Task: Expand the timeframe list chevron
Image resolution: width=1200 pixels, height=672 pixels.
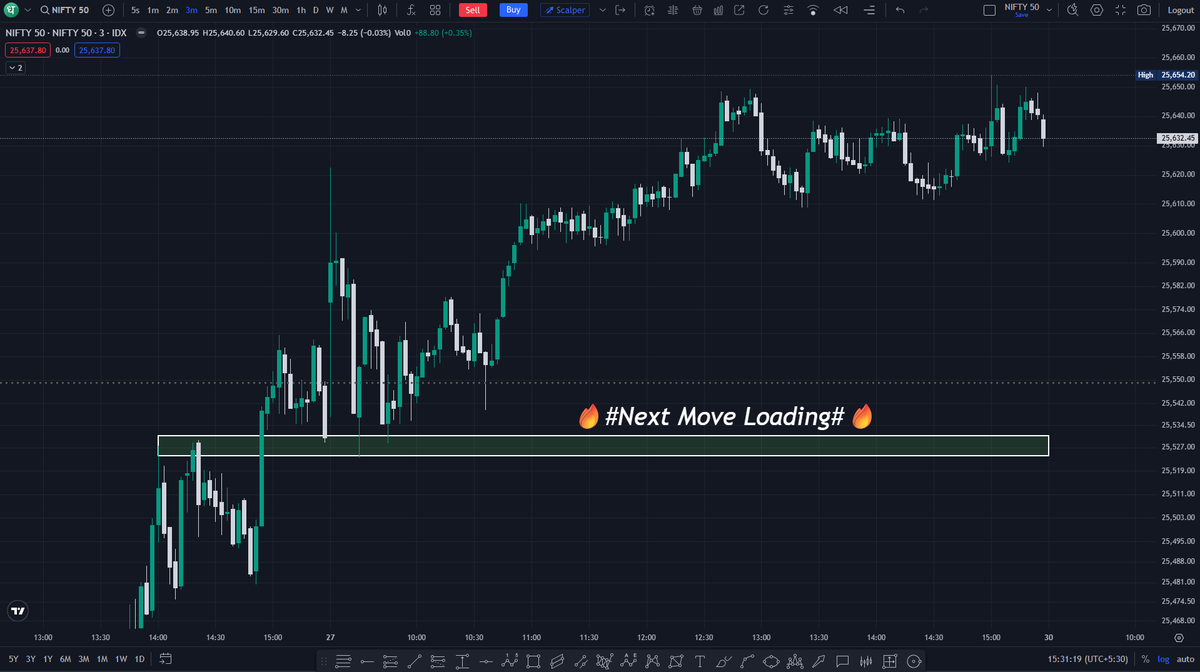Action: [x=358, y=10]
